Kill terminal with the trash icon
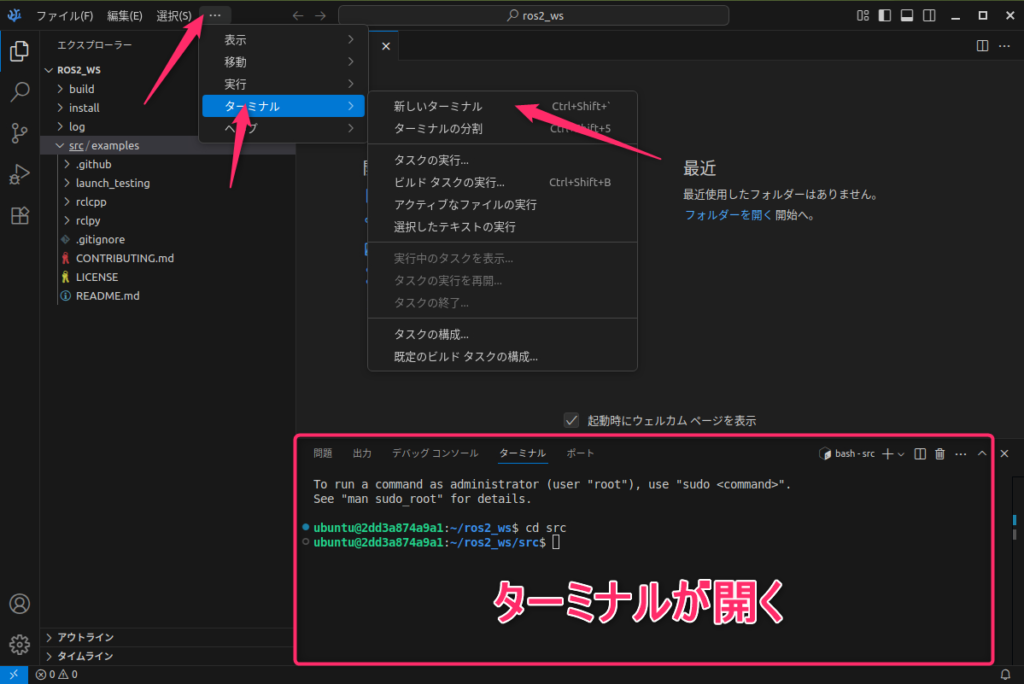Viewport: 1024px width, 684px height. (x=940, y=454)
